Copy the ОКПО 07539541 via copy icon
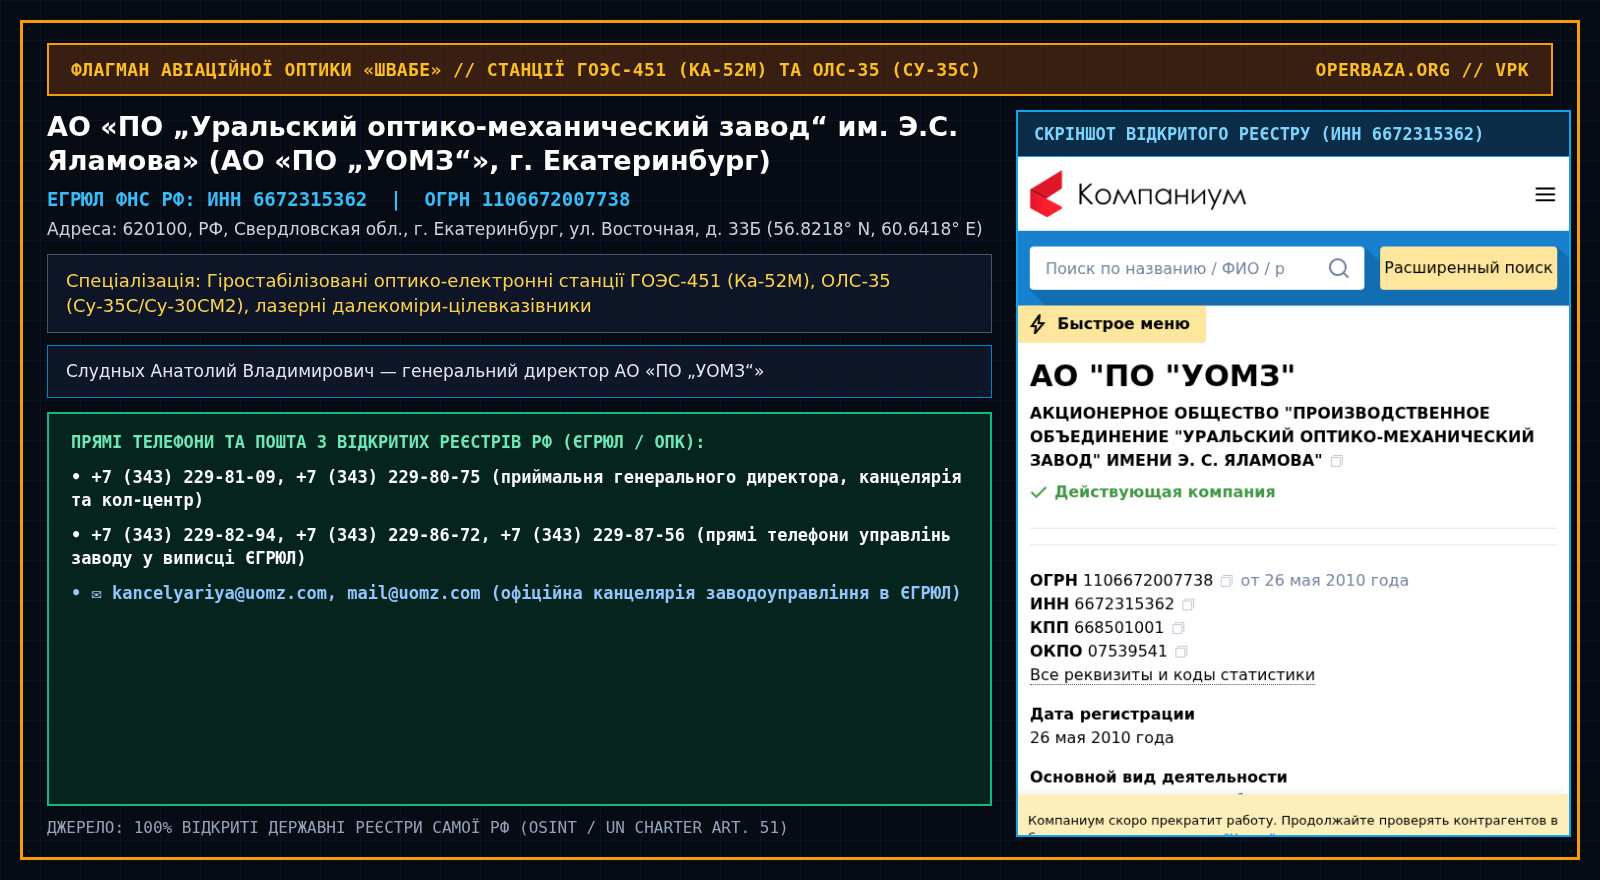This screenshot has width=1600, height=880. tap(1181, 652)
